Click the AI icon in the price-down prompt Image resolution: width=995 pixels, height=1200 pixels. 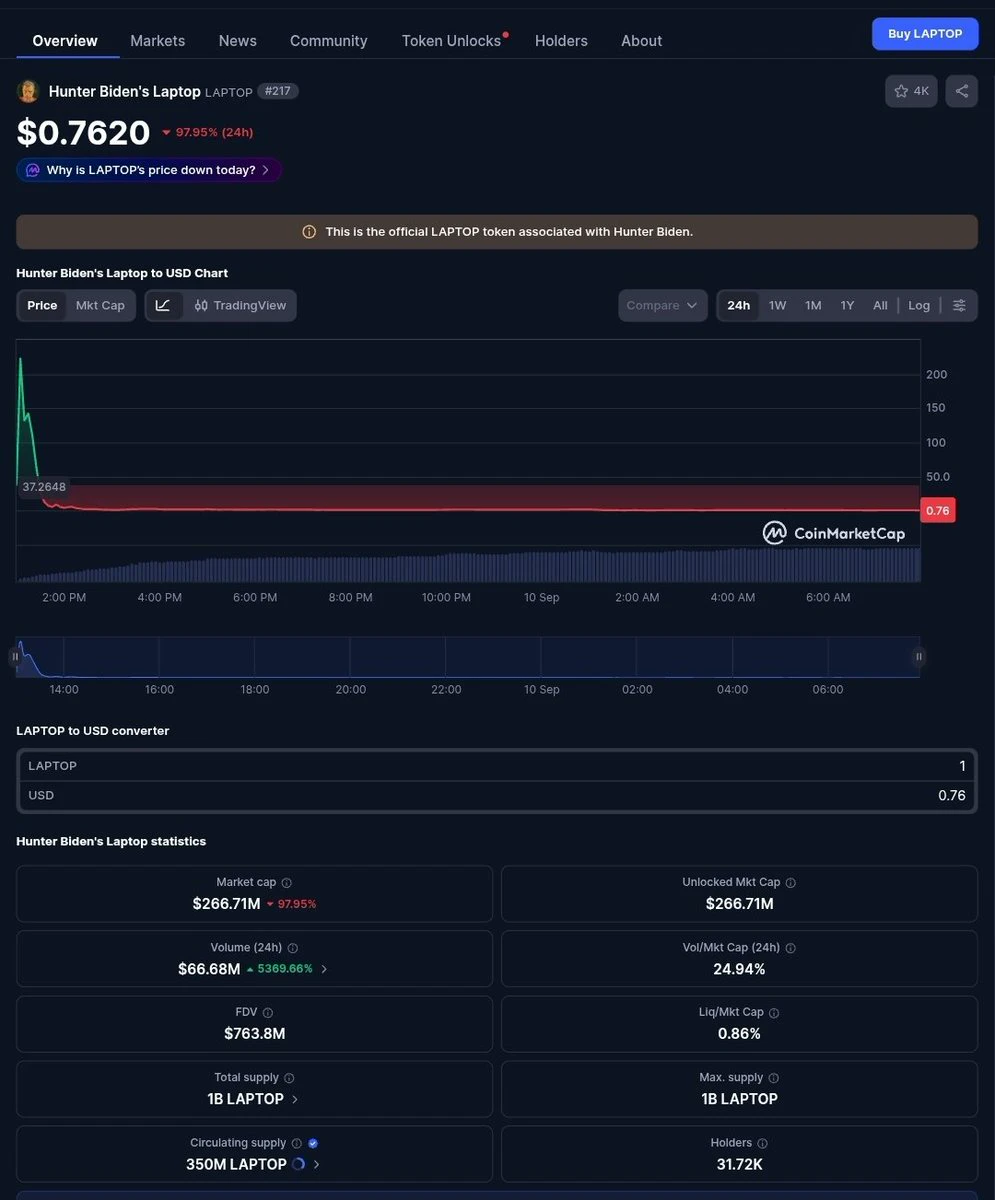[x=33, y=170]
